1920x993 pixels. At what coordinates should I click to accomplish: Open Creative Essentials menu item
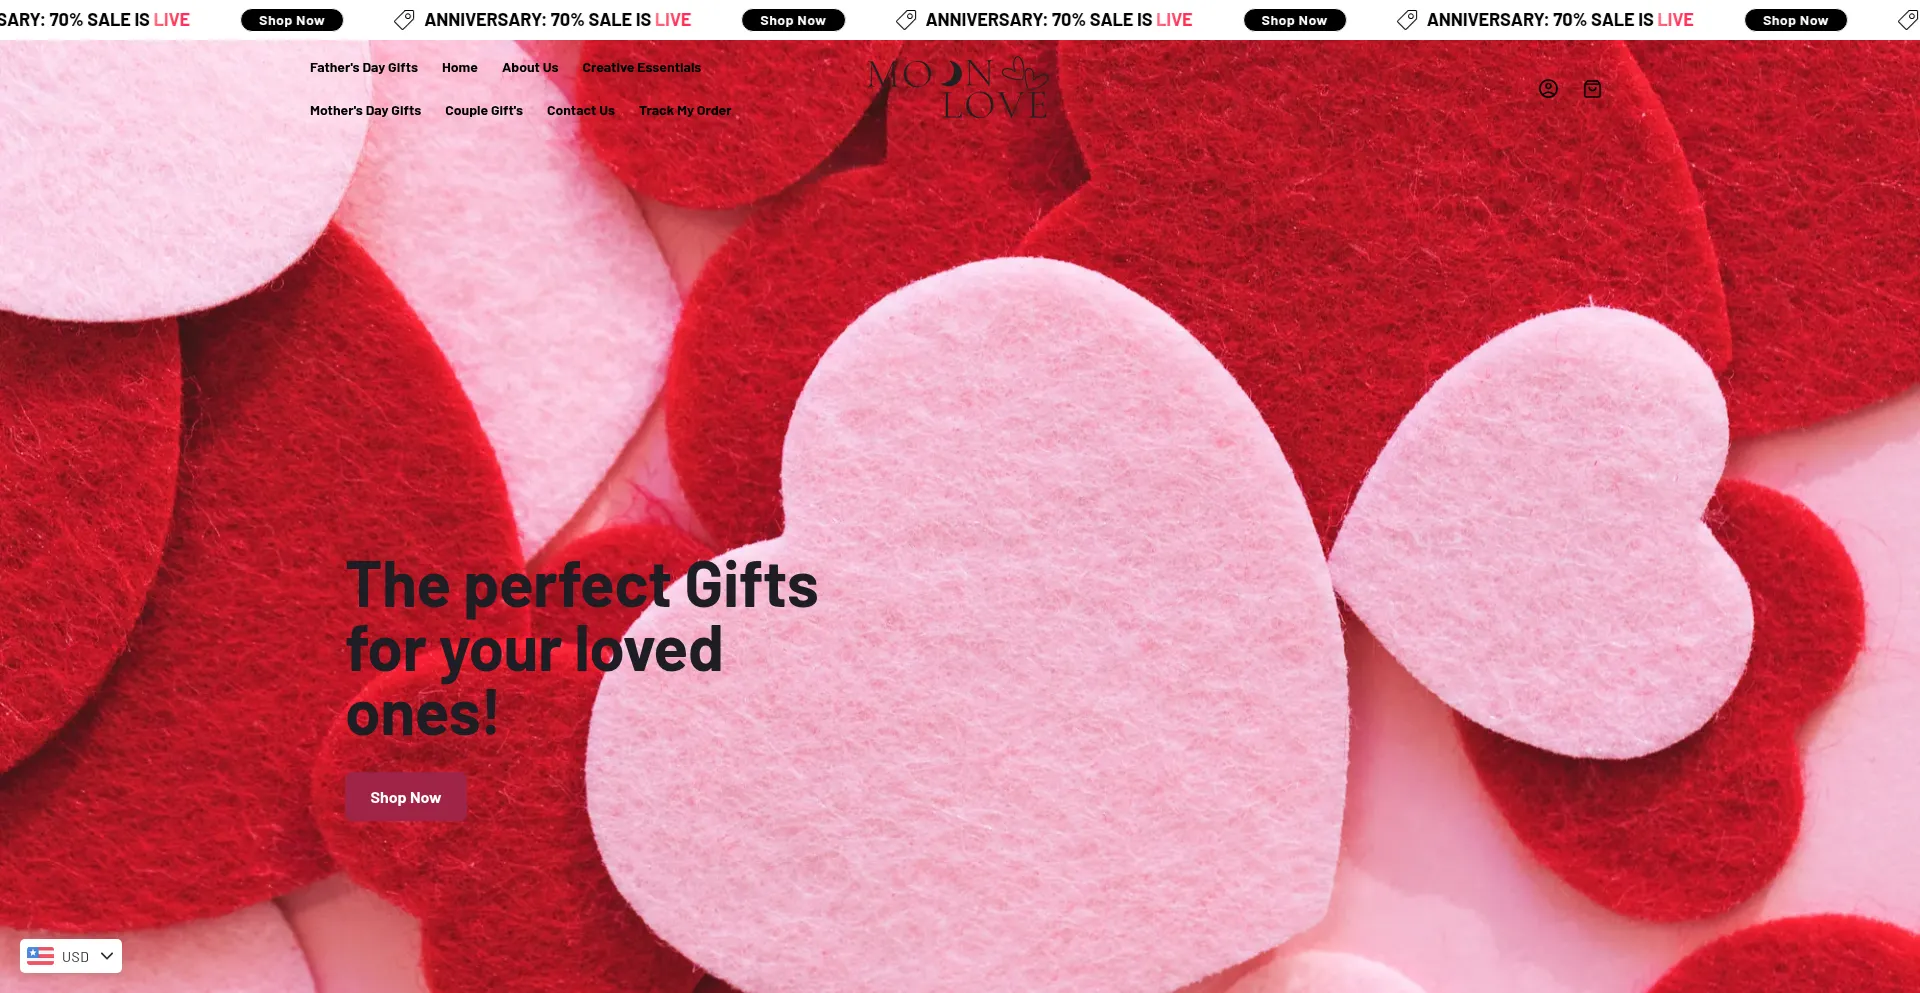[x=642, y=68]
